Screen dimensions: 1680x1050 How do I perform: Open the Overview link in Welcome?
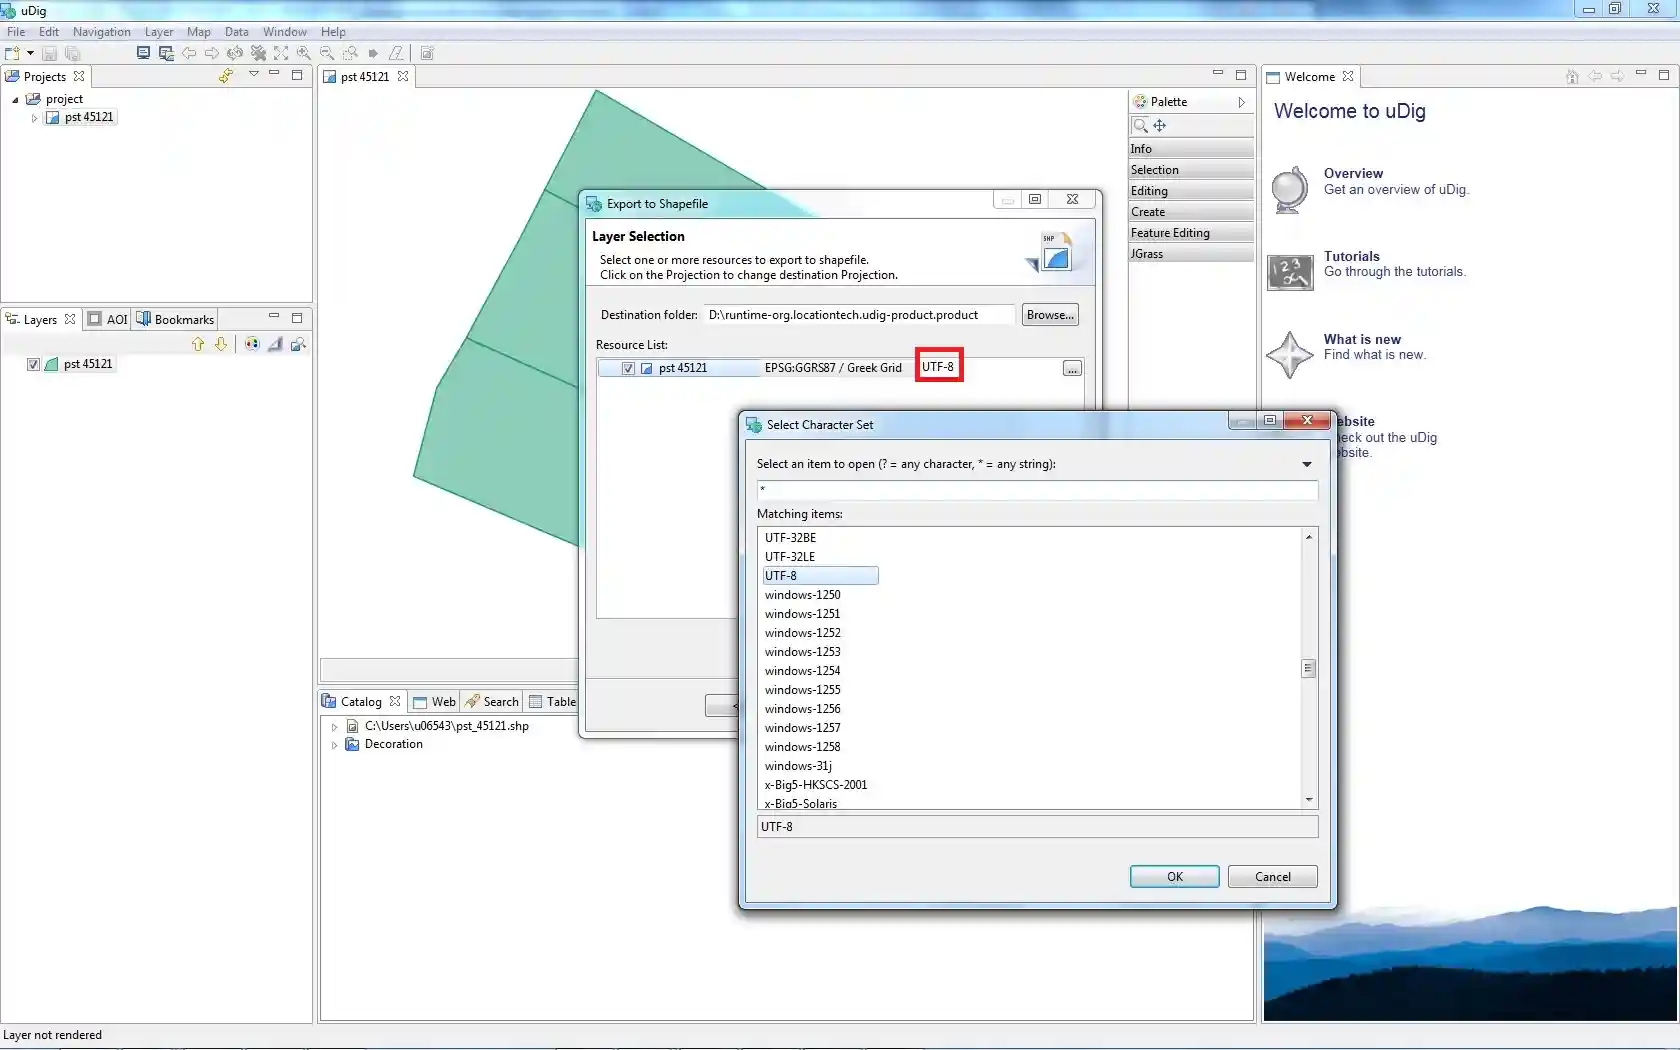(x=1353, y=173)
